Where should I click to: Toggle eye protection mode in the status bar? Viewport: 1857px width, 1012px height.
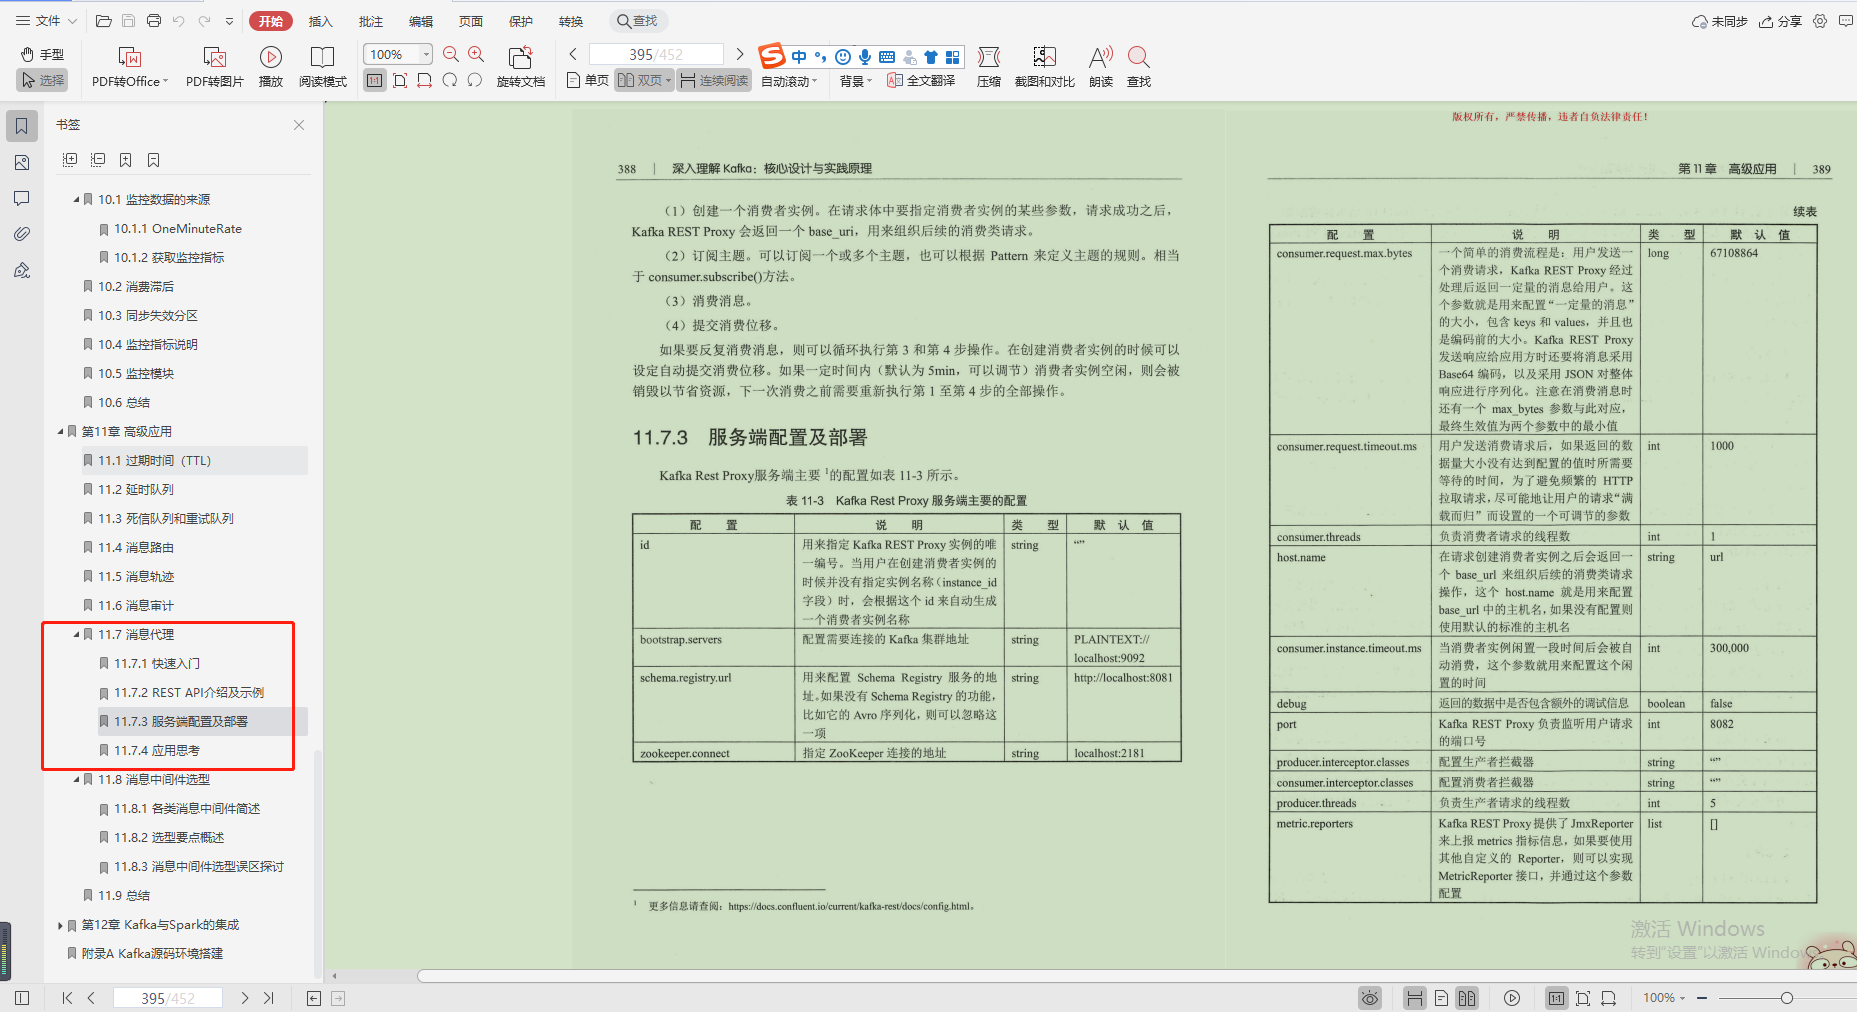(1370, 998)
